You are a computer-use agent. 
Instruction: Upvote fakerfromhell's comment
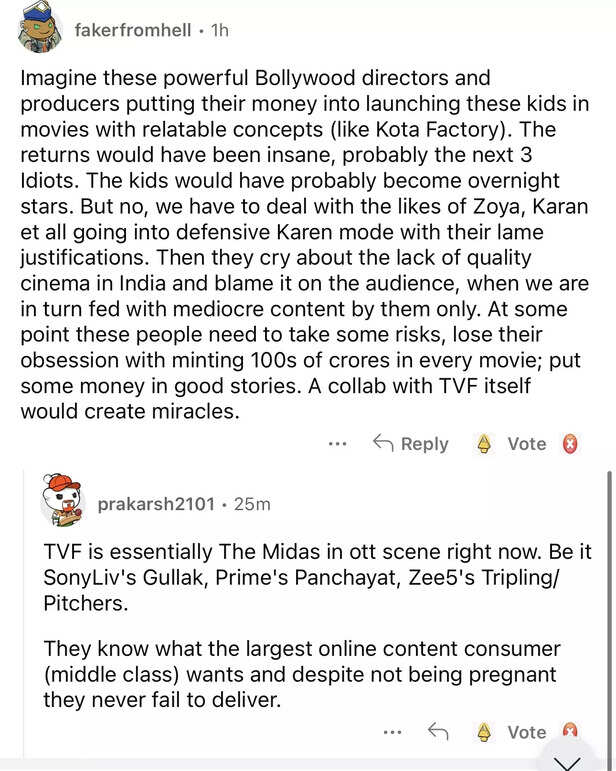click(x=485, y=444)
